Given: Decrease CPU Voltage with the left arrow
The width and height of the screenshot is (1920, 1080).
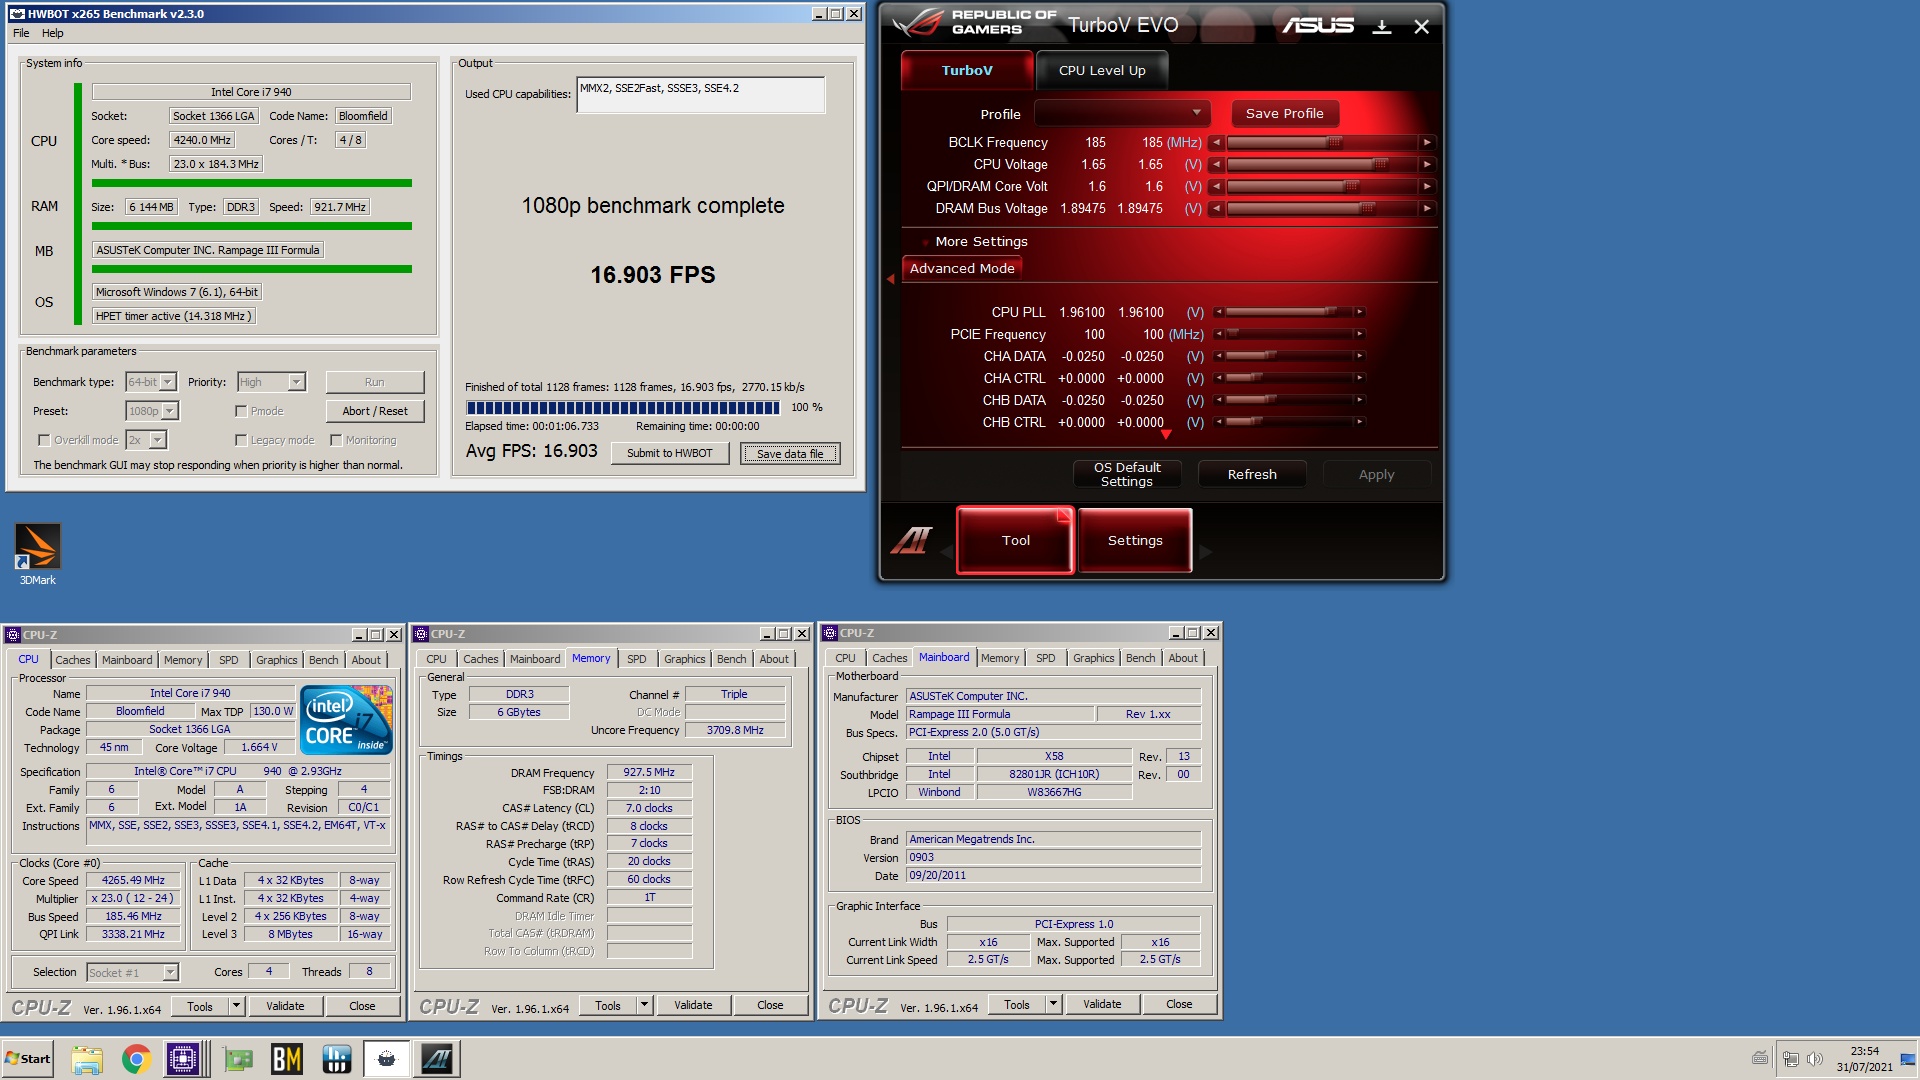Looking at the screenshot, I should 1216,165.
